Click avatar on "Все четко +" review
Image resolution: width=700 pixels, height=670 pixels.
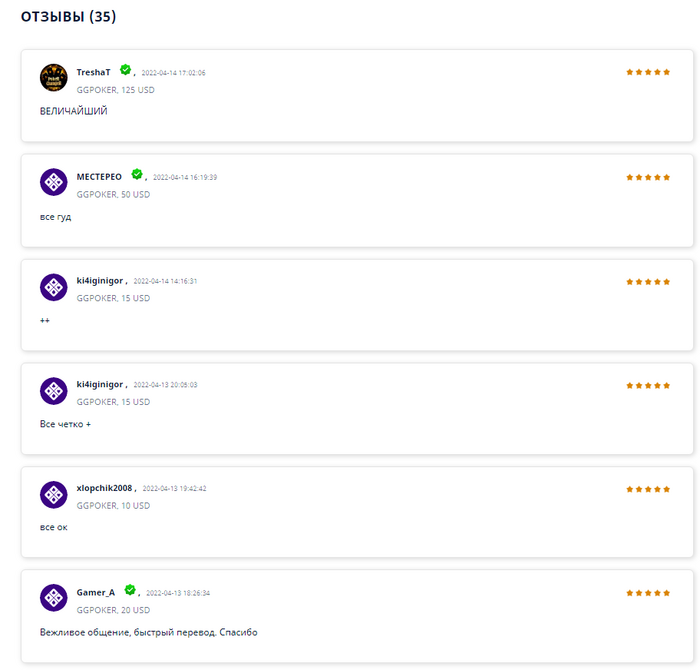(x=53, y=390)
